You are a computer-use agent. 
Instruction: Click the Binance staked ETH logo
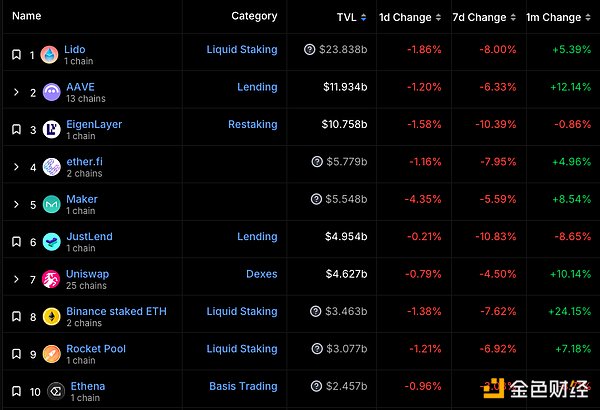point(51,317)
